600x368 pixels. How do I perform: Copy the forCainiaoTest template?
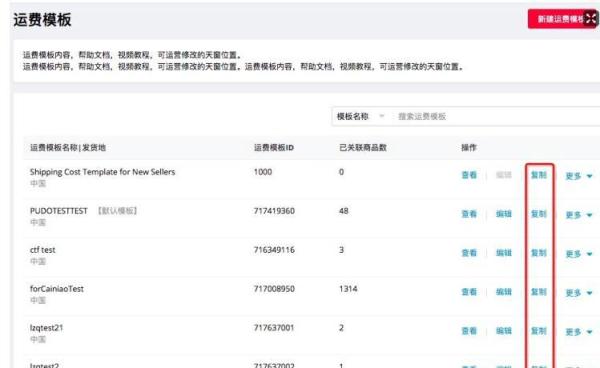click(539, 292)
